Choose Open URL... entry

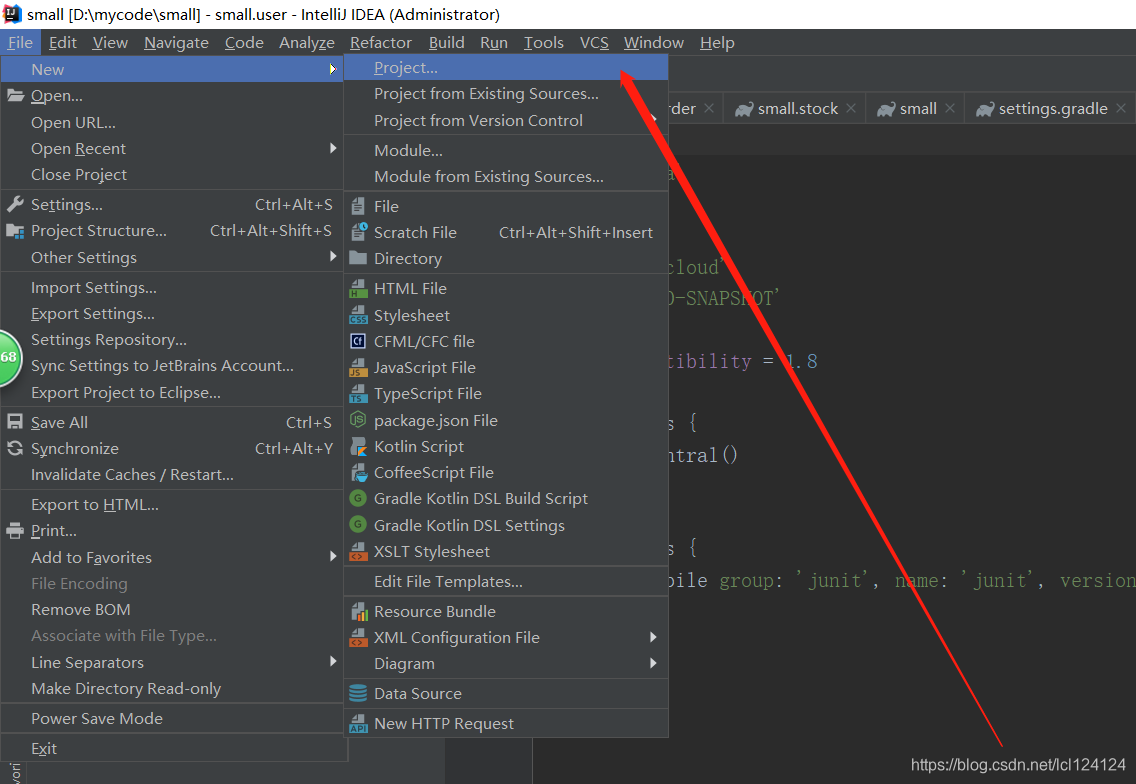172,122
